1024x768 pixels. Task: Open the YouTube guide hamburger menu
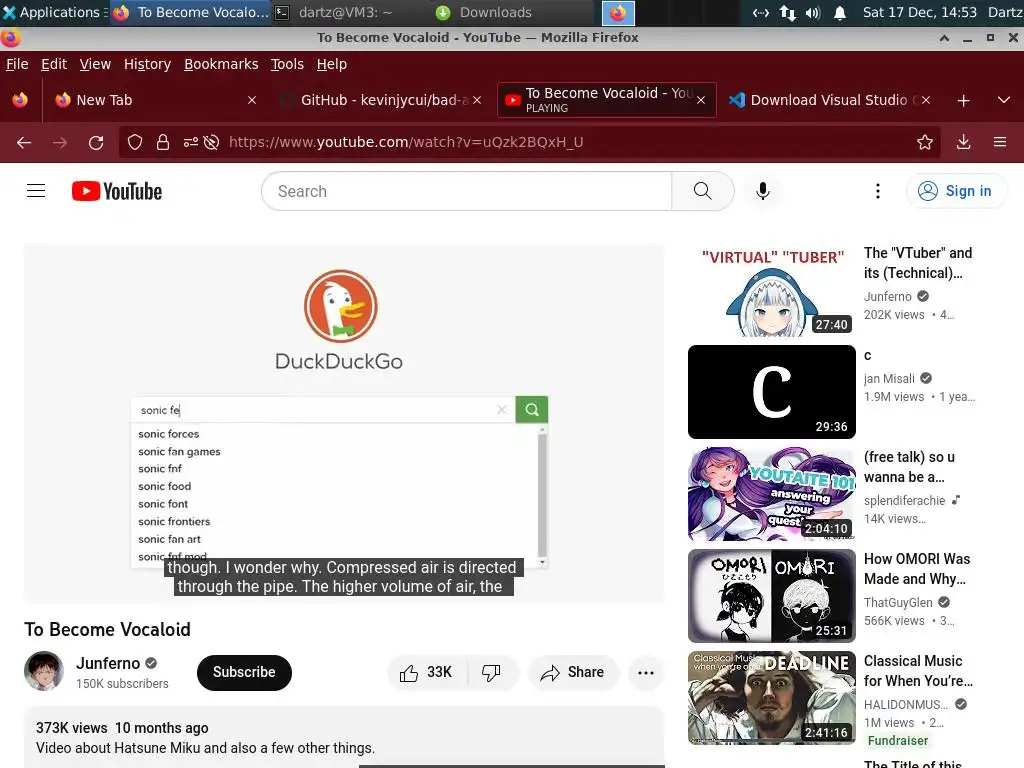coord(36,191)
